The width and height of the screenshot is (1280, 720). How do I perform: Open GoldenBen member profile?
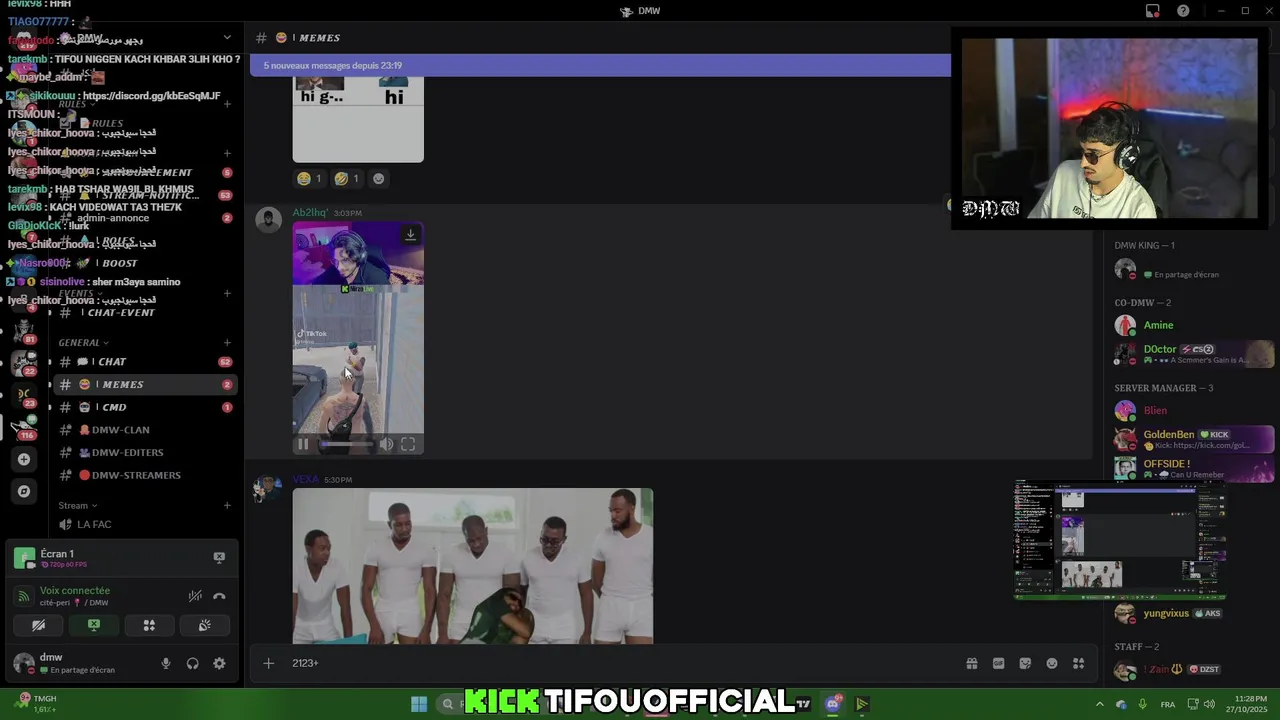[1193, 439]
